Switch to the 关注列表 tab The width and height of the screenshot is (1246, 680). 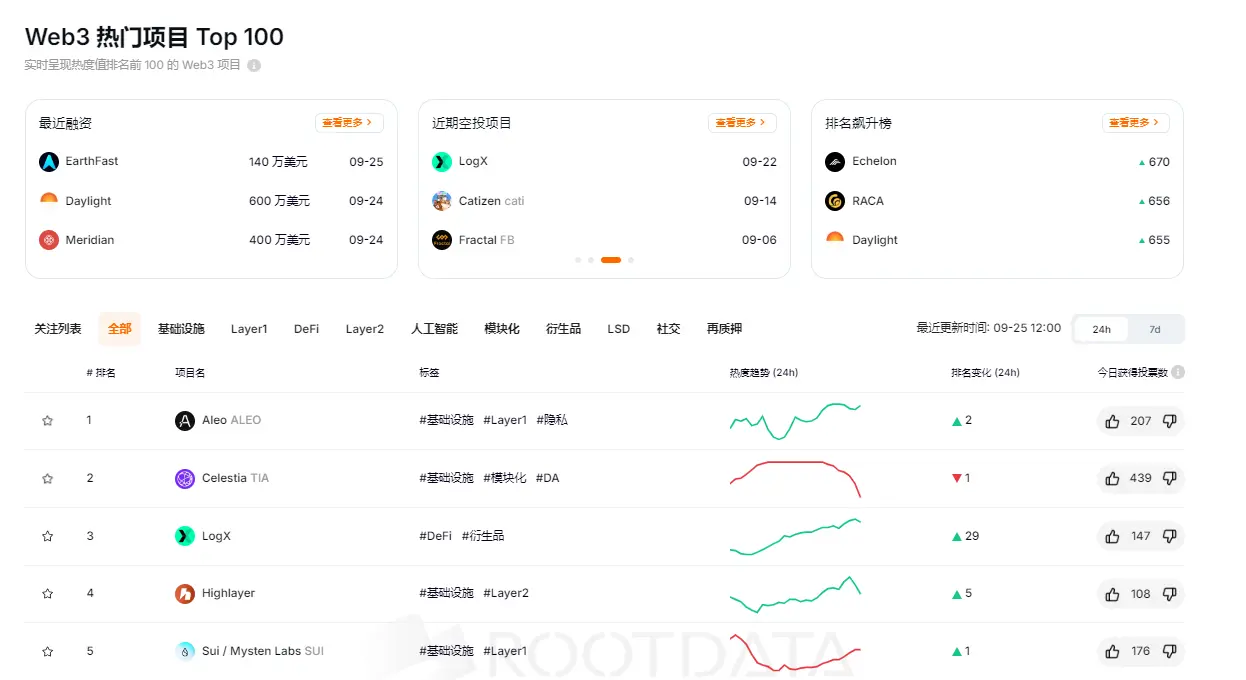(57, 328)
